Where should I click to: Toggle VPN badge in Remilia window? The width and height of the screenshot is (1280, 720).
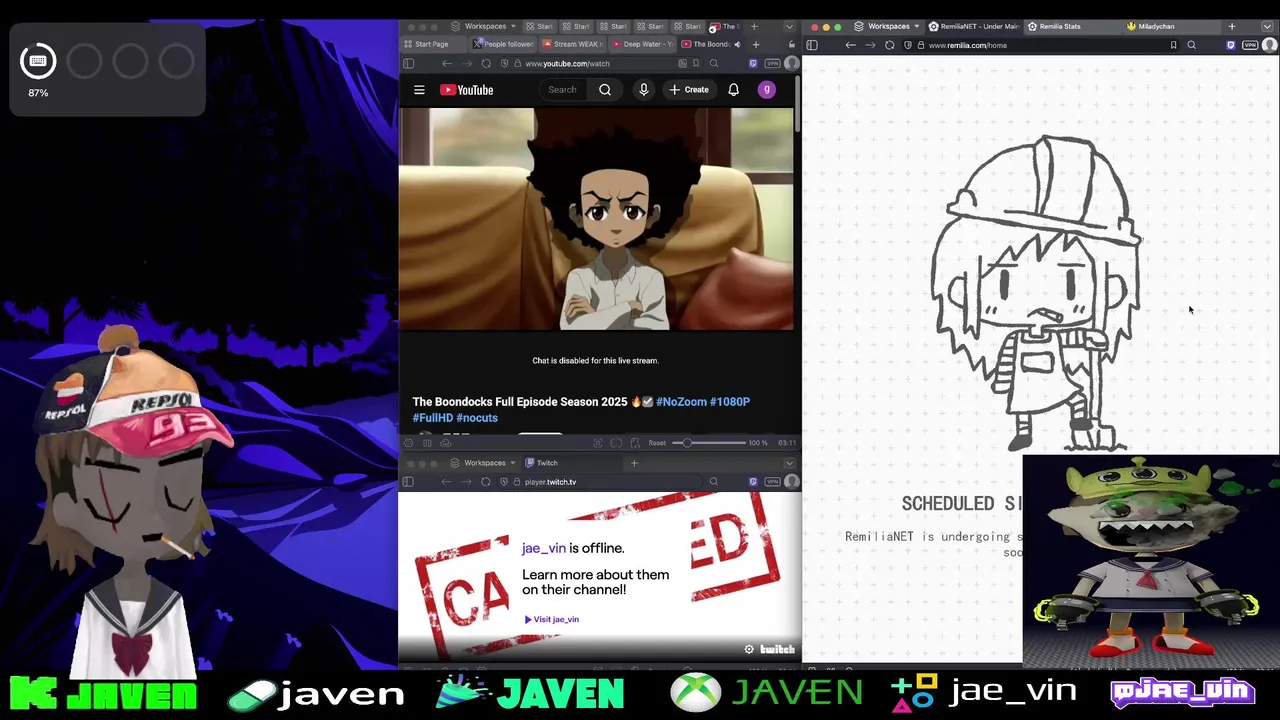click(1250, 45)
